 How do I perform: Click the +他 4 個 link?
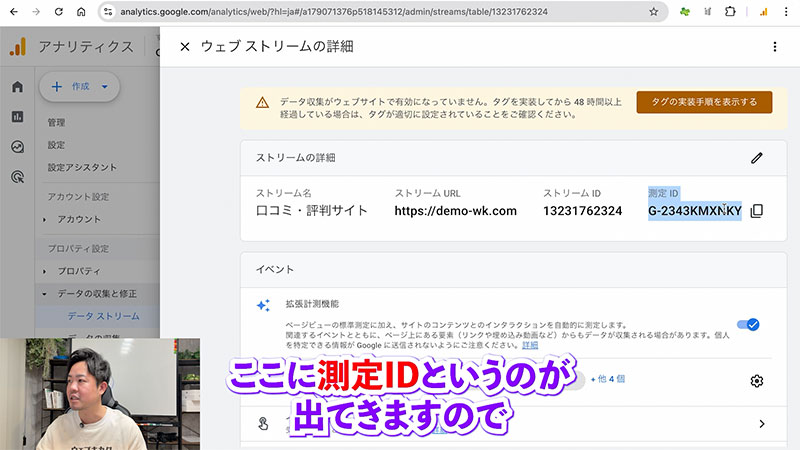[x=607, y=379]
